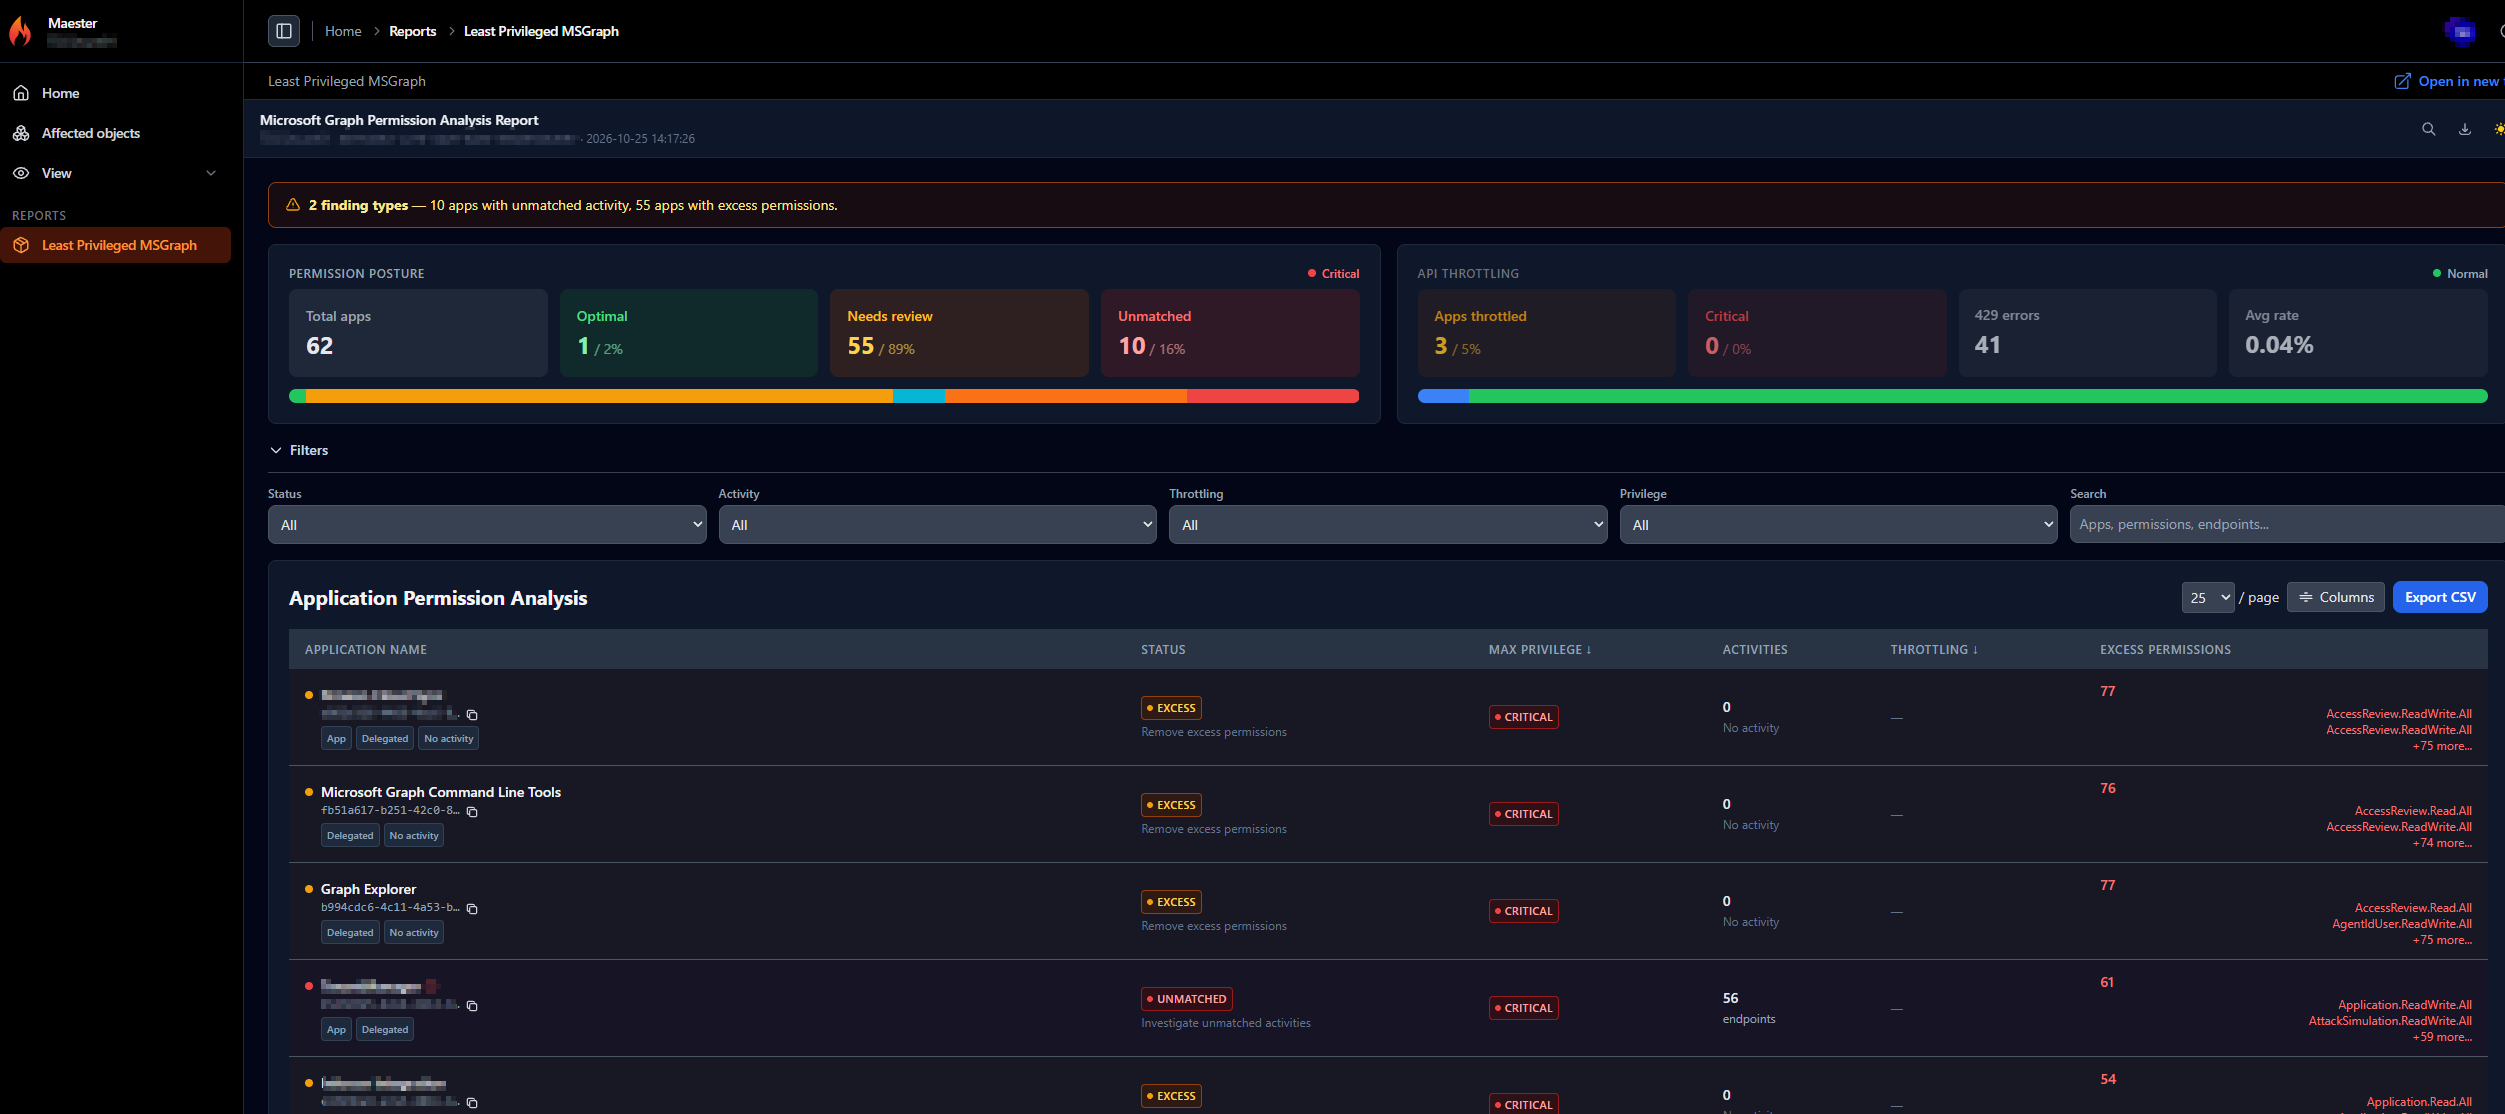Click the Open in new tab icon
The width and height of the screenshot is (2505, 1114).
point(2402,81)
